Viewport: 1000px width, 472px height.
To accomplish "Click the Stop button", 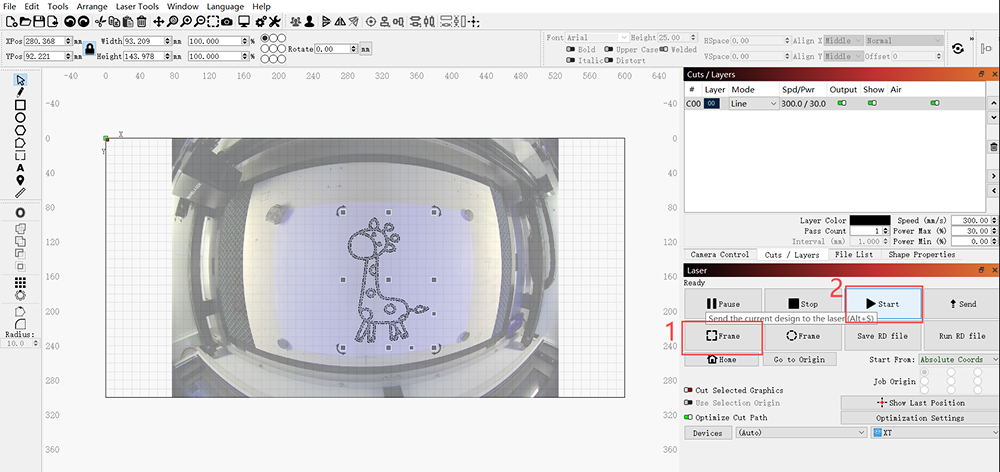I will coord(802,304).
